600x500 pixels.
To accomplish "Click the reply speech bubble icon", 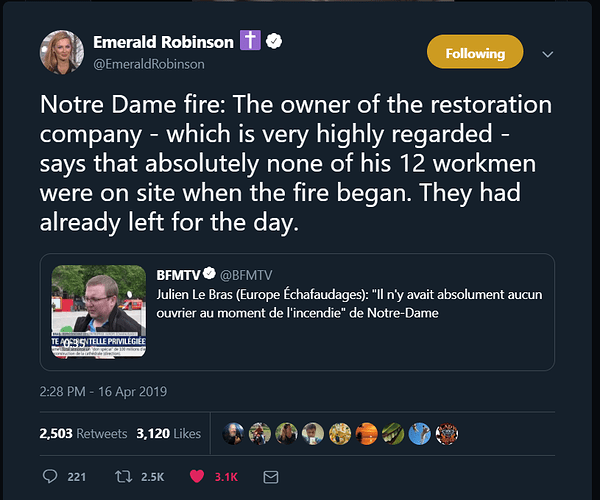I will 50,477.
